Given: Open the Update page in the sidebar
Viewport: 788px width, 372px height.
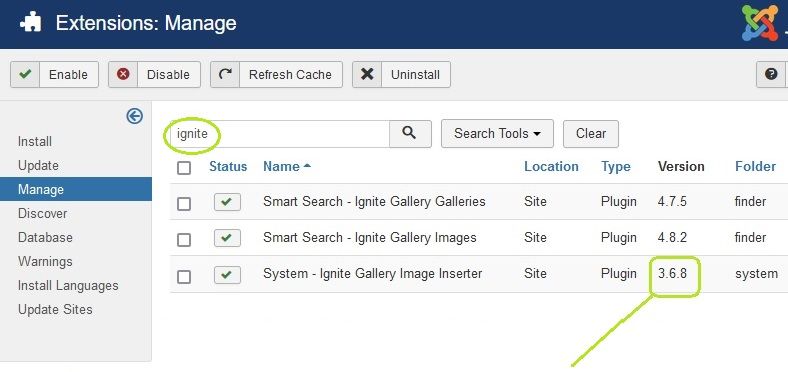Looking at the screenshot, I should [x=38, y=165].
